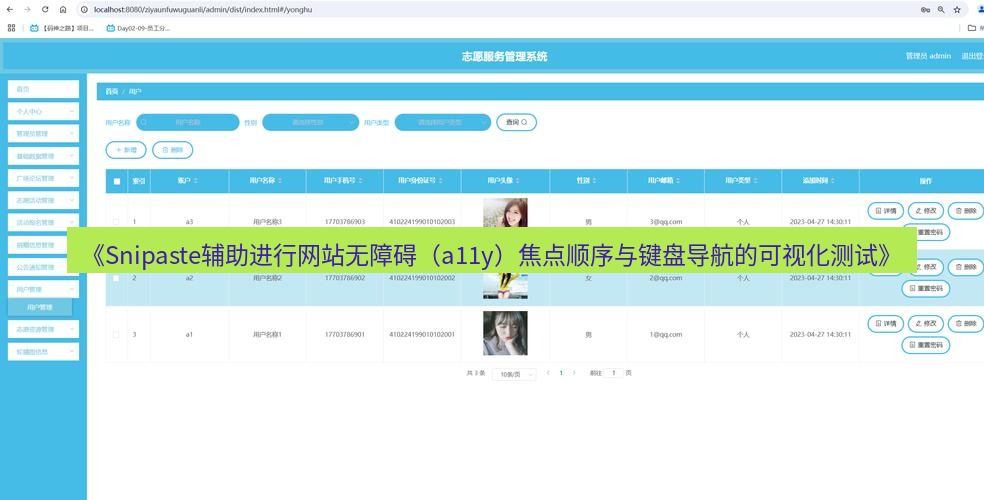Reload the page with refresh icon

tap(45, 9)
